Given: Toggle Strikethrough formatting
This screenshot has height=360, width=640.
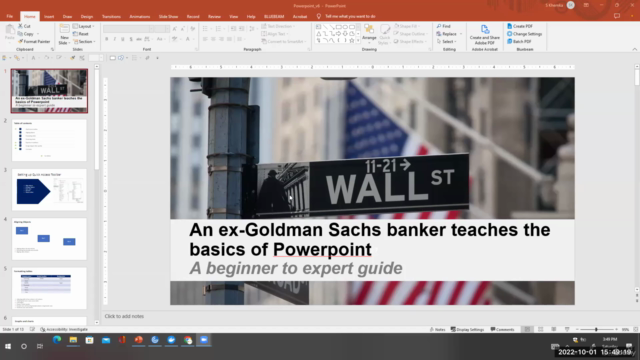Looking at the screenshot, I should click(x=139, y=39).
